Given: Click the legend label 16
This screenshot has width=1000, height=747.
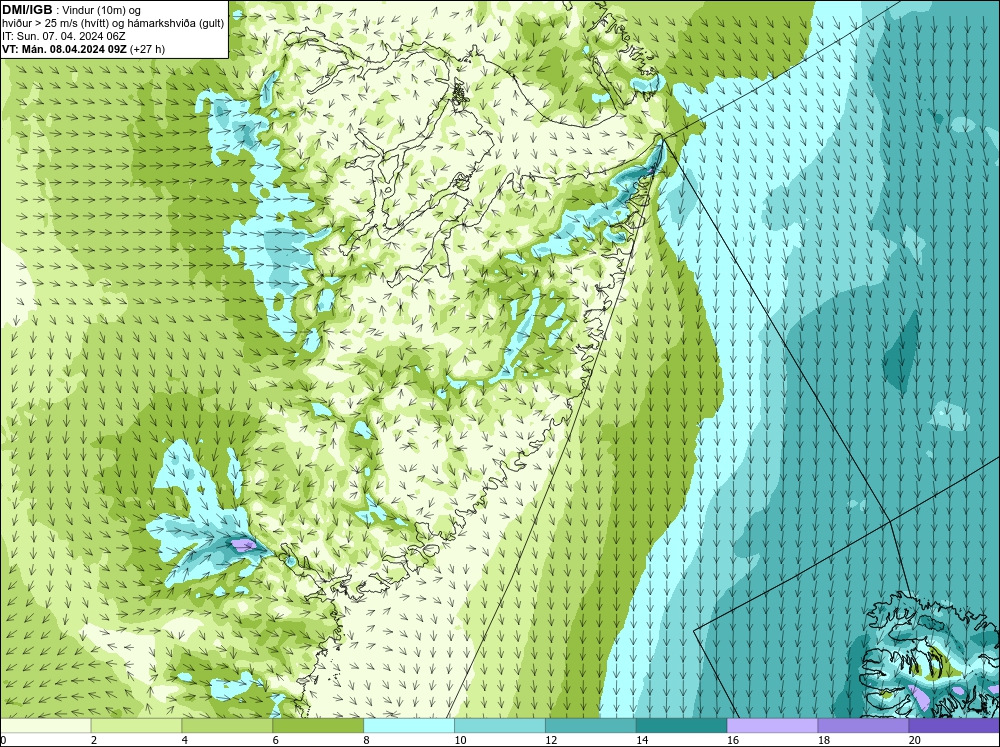Looking at the screenshot, I should coord(733,740).
